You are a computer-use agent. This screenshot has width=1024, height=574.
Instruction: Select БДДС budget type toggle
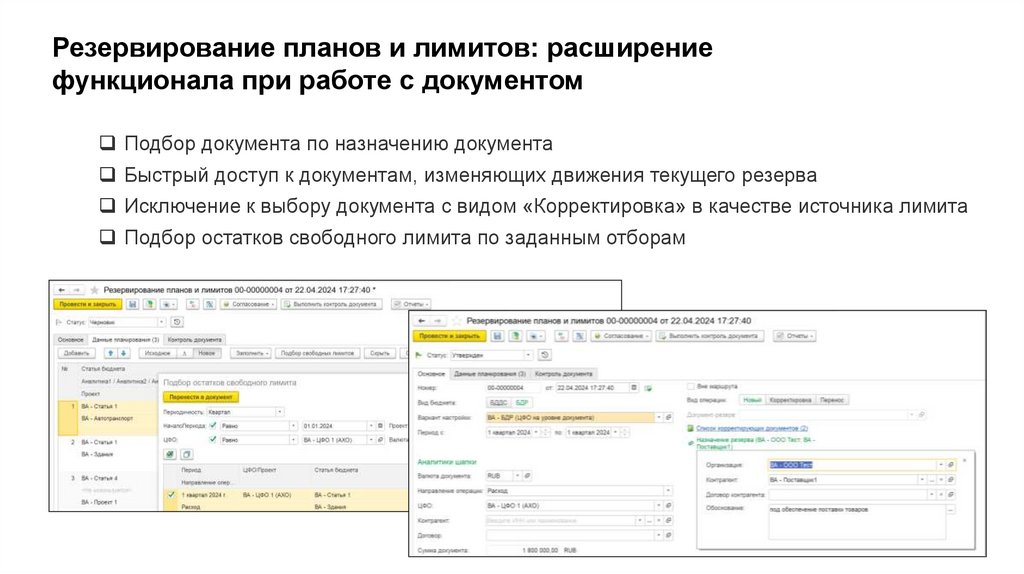click(x=498, y=403)
